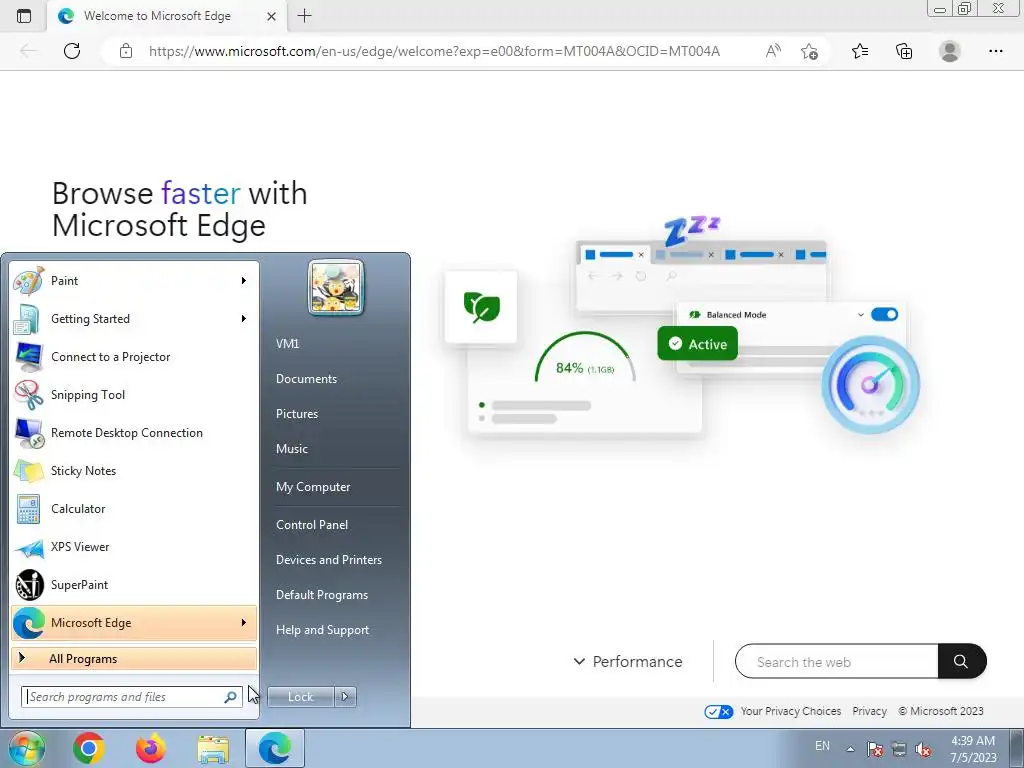Viewport: 1024px width, 768px height.
Task: Open Calculator from Start menu
Action: click(x=134, y=509)
